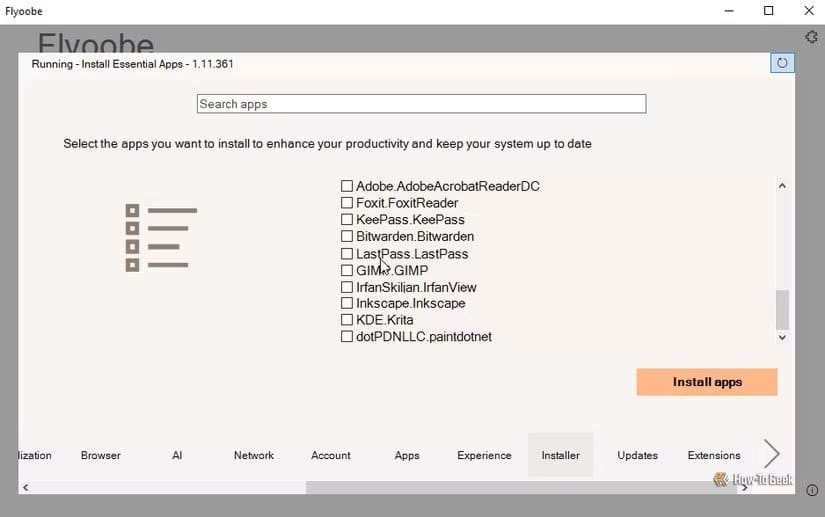825x517 pixels.
Task: Click the app list vertical scrollbar thumb
Action: click(x=782, y=309)
